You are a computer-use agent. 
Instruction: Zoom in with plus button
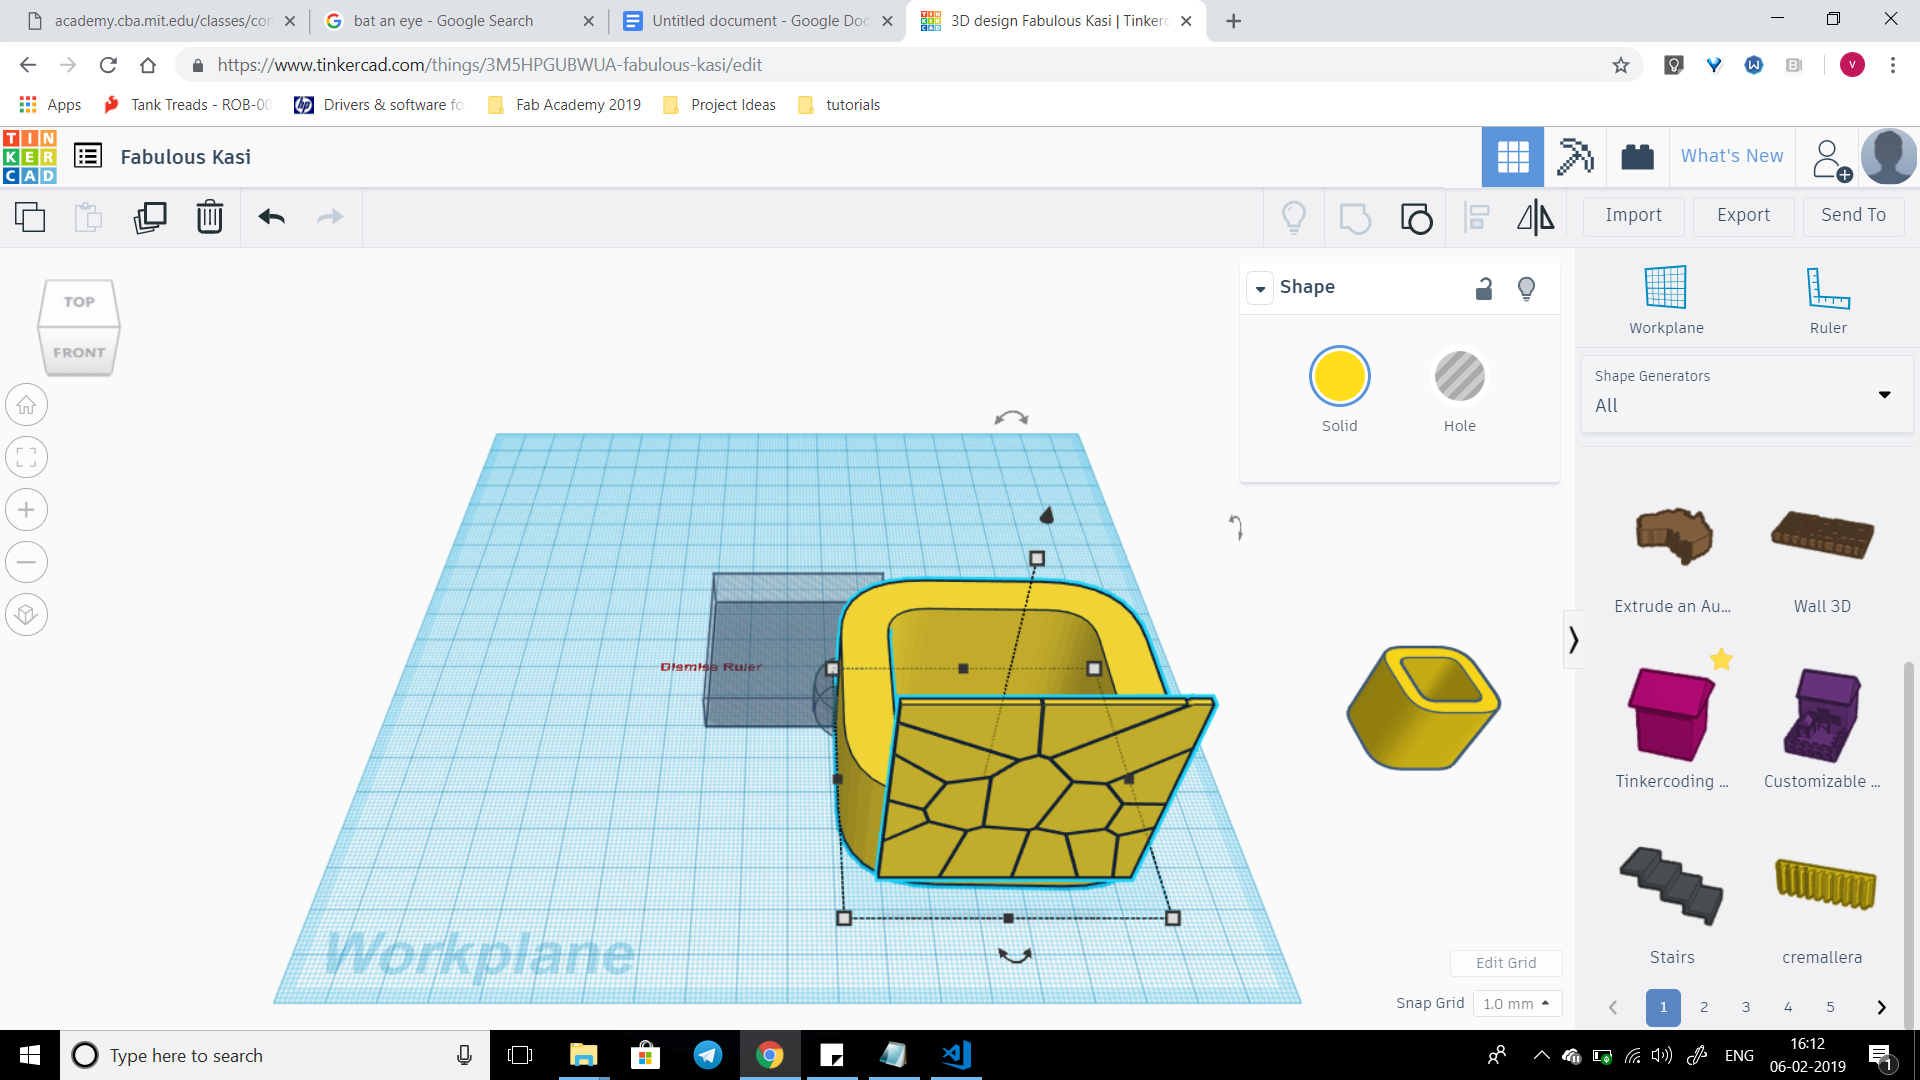tap(27, 510)
